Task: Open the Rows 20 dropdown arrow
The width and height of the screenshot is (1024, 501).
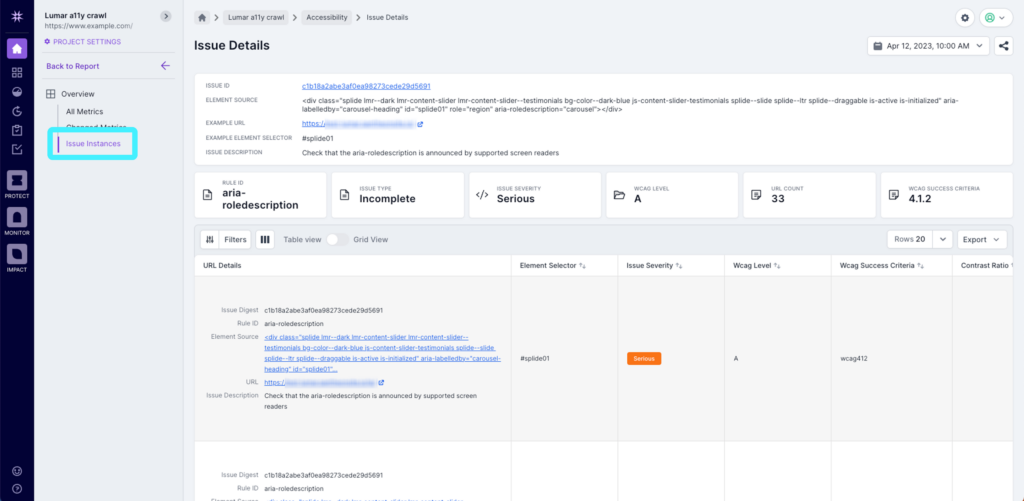Action: point(942,240)
